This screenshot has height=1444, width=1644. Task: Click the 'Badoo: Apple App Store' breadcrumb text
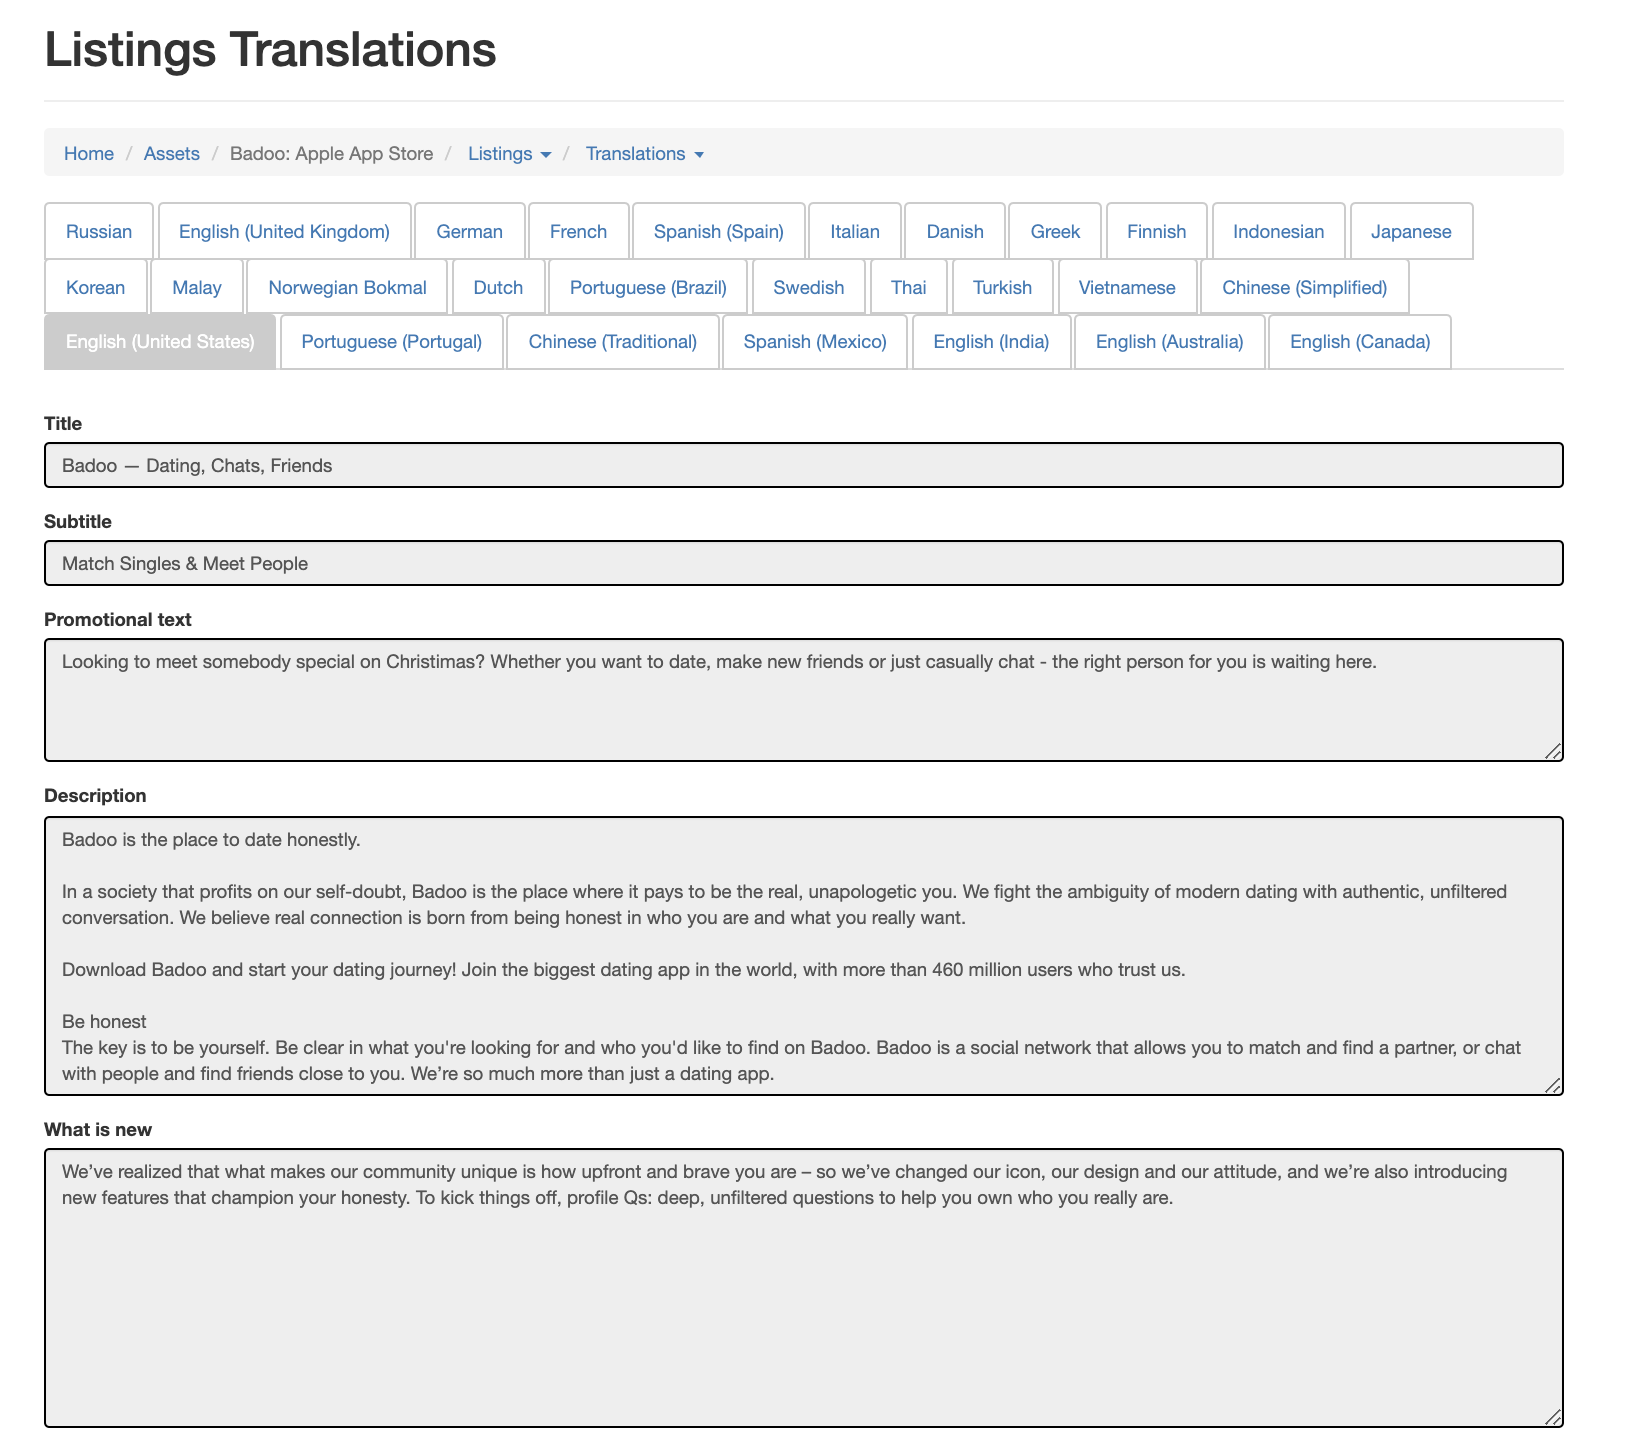tap(332, 153)
